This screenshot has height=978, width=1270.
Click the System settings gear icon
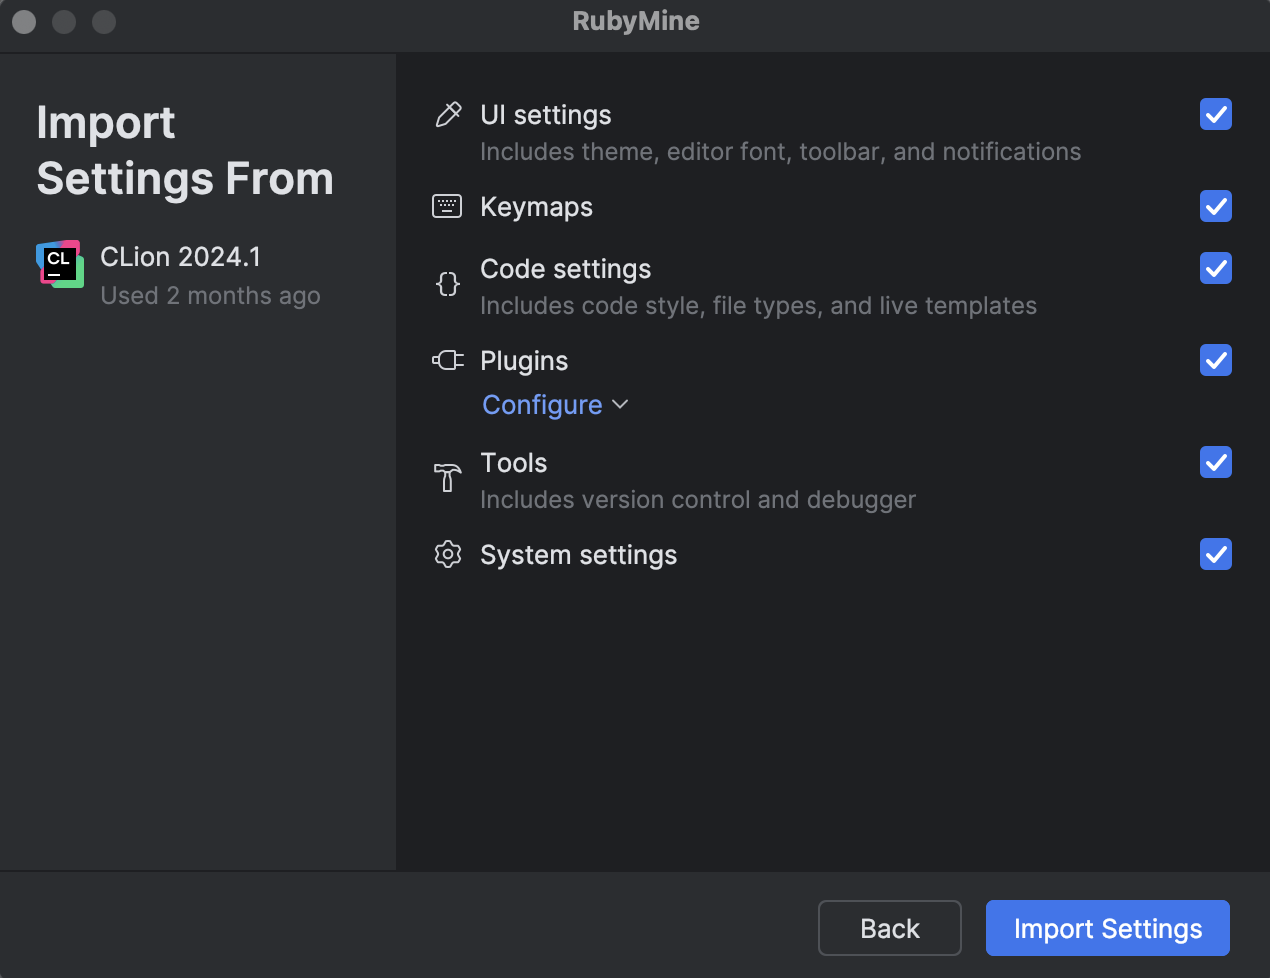447,554
